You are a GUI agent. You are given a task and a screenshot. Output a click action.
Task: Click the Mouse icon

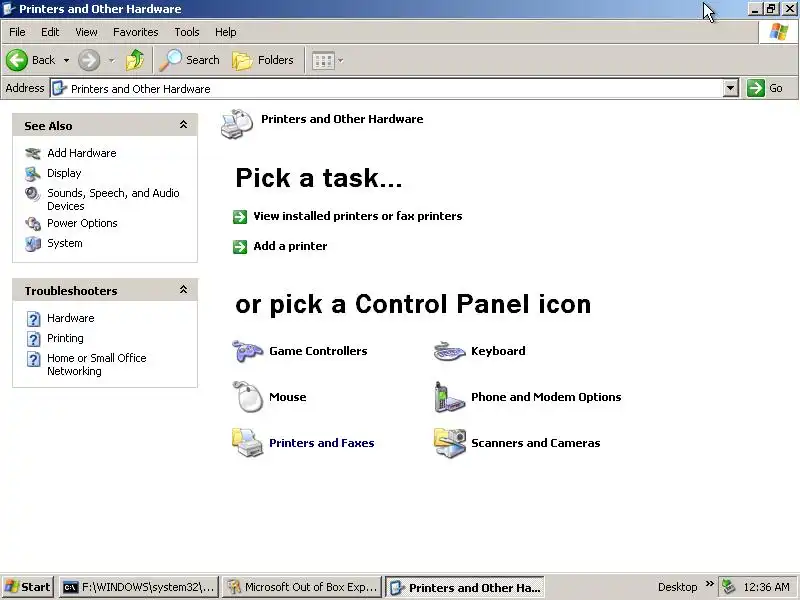(x=248, y=396)
